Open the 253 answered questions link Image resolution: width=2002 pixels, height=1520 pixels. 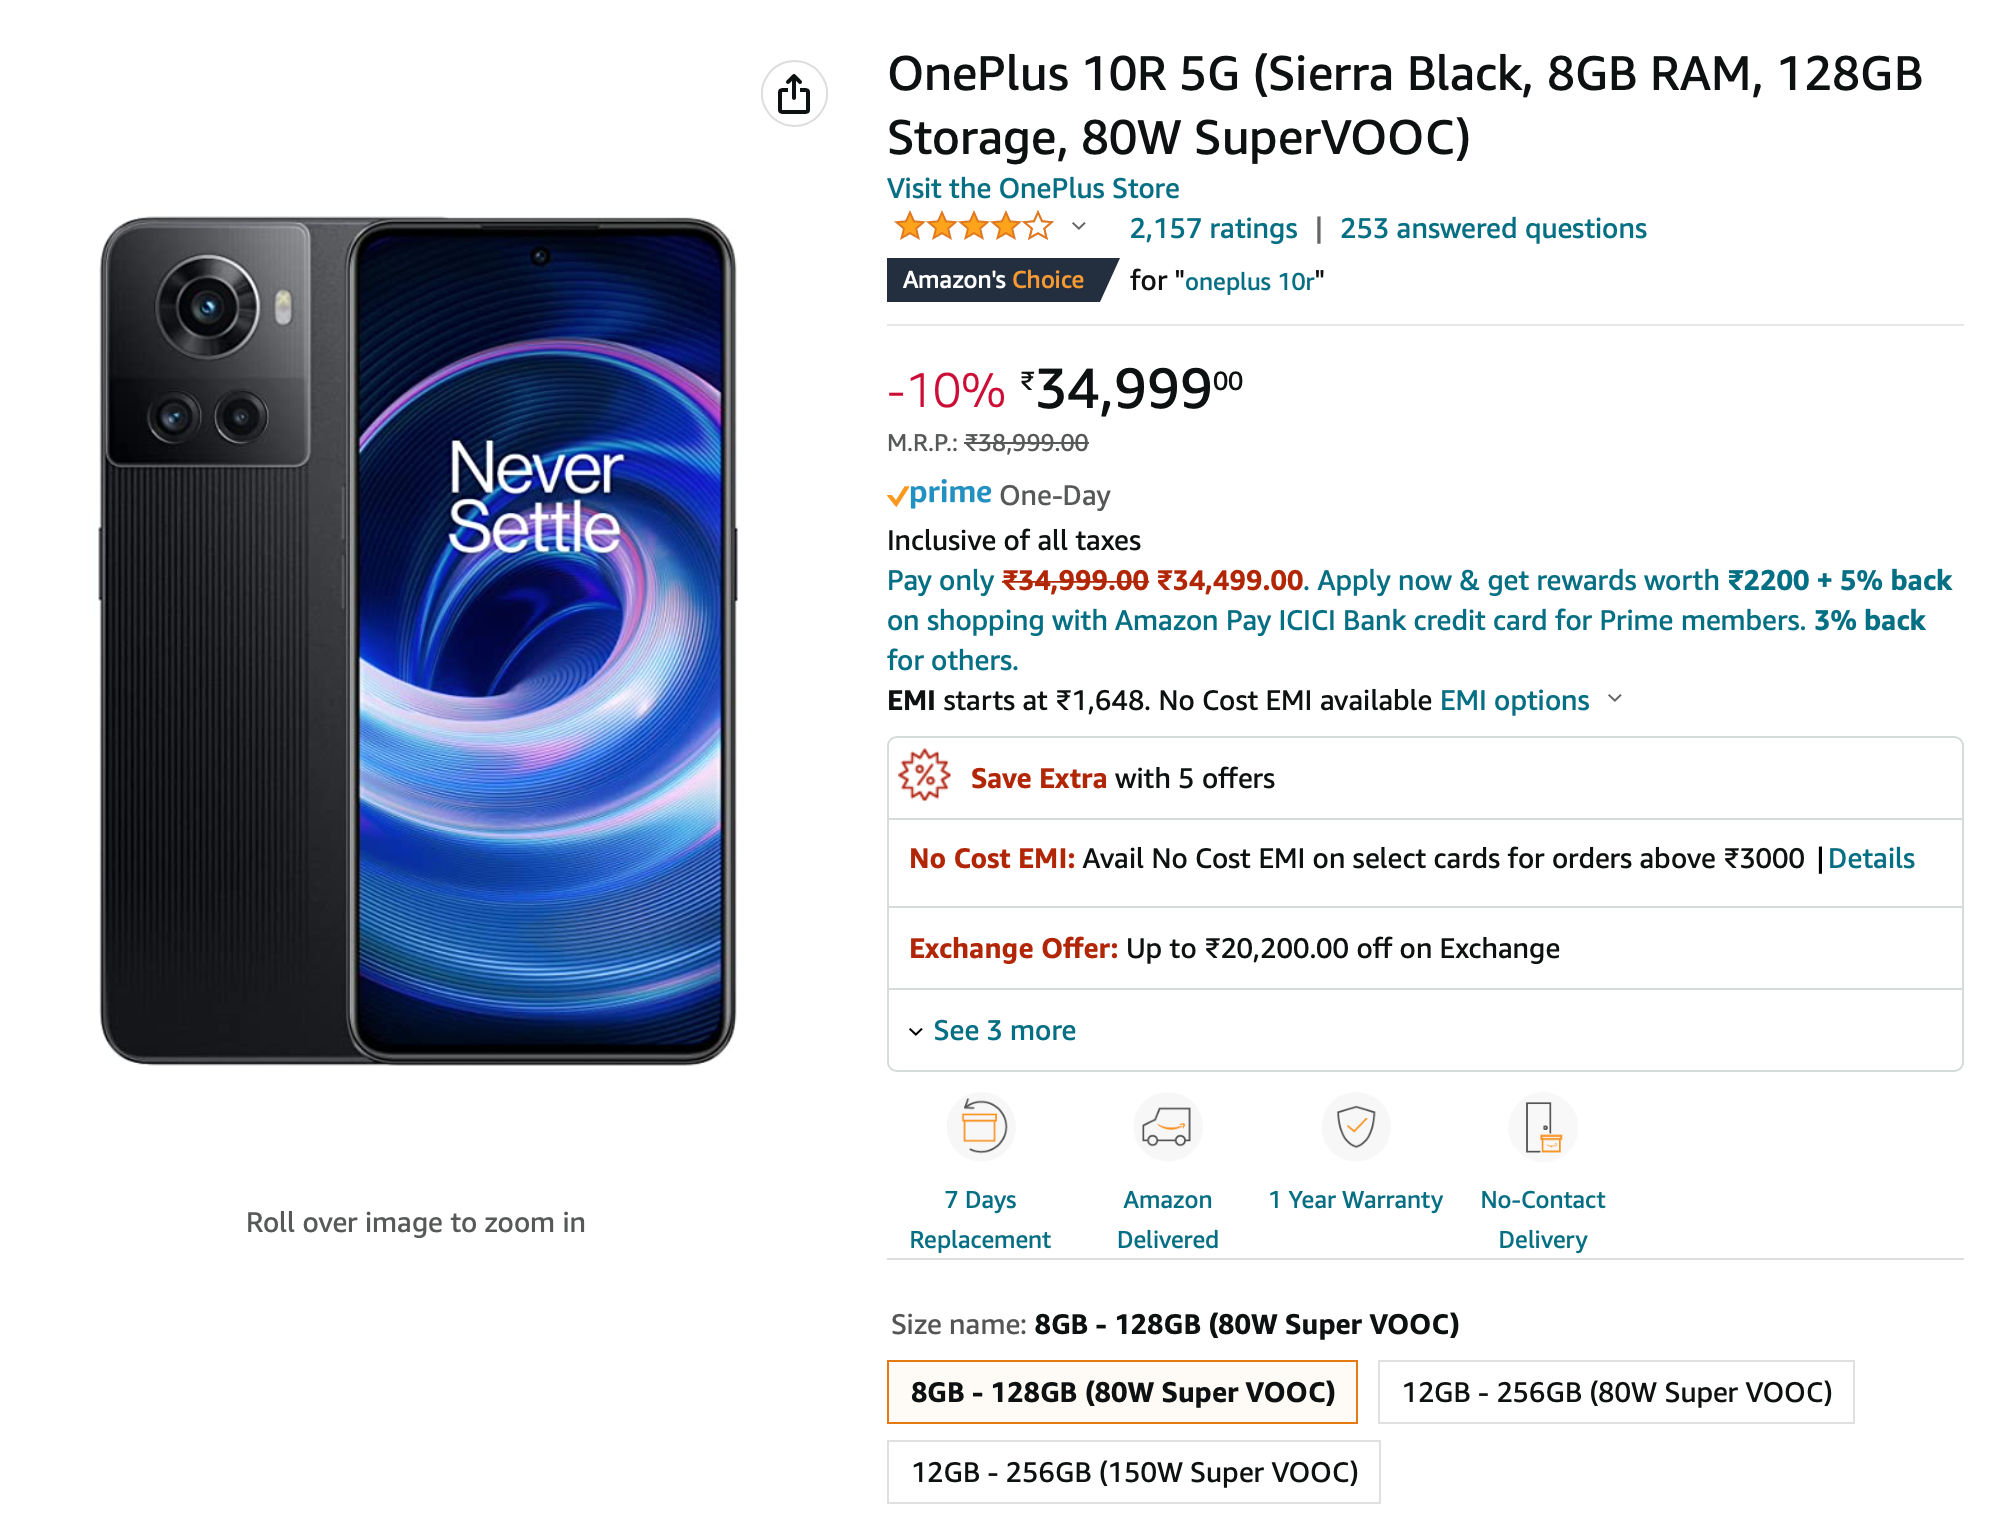pyautogui.click(x=1493, y=228)
